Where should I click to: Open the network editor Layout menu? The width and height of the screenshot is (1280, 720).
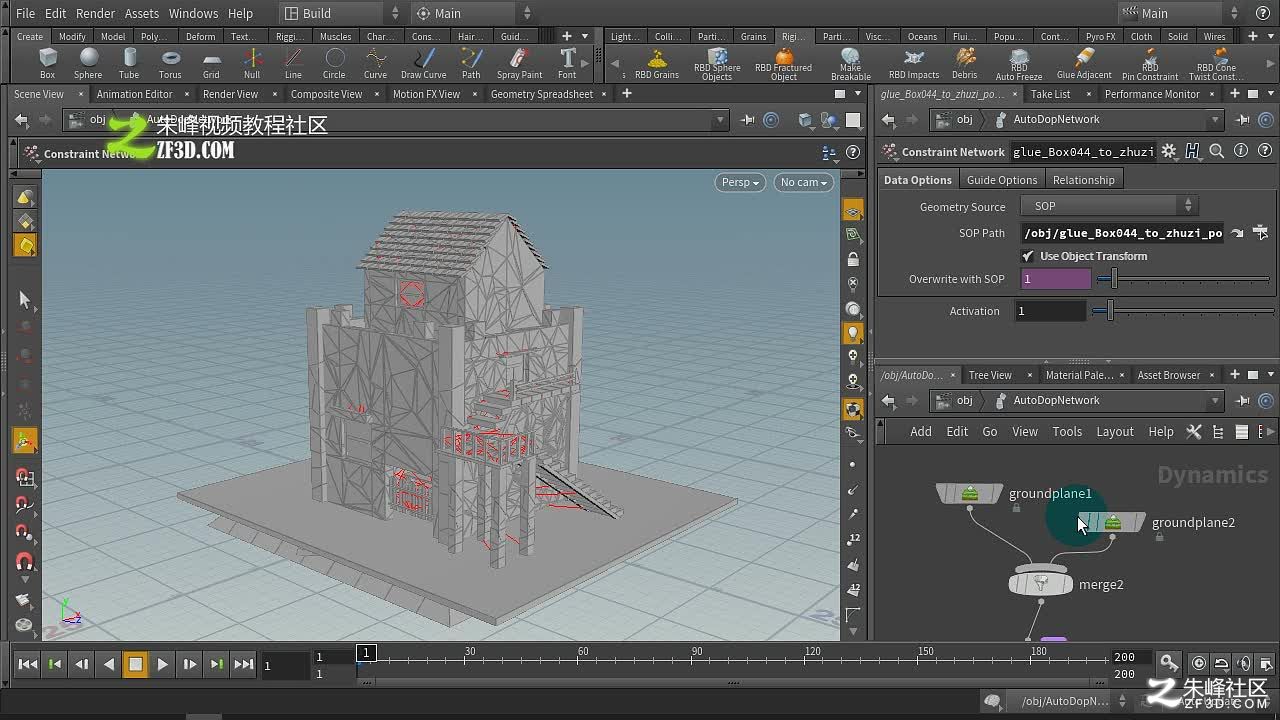[1115, 432]
